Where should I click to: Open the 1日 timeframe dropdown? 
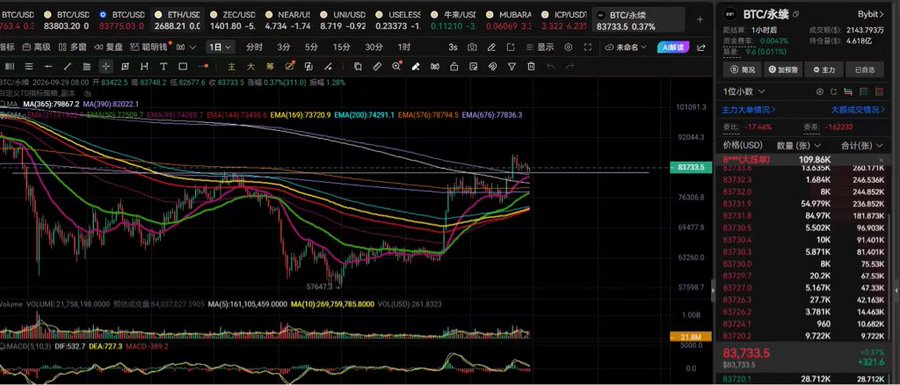(x=220, y=47)
